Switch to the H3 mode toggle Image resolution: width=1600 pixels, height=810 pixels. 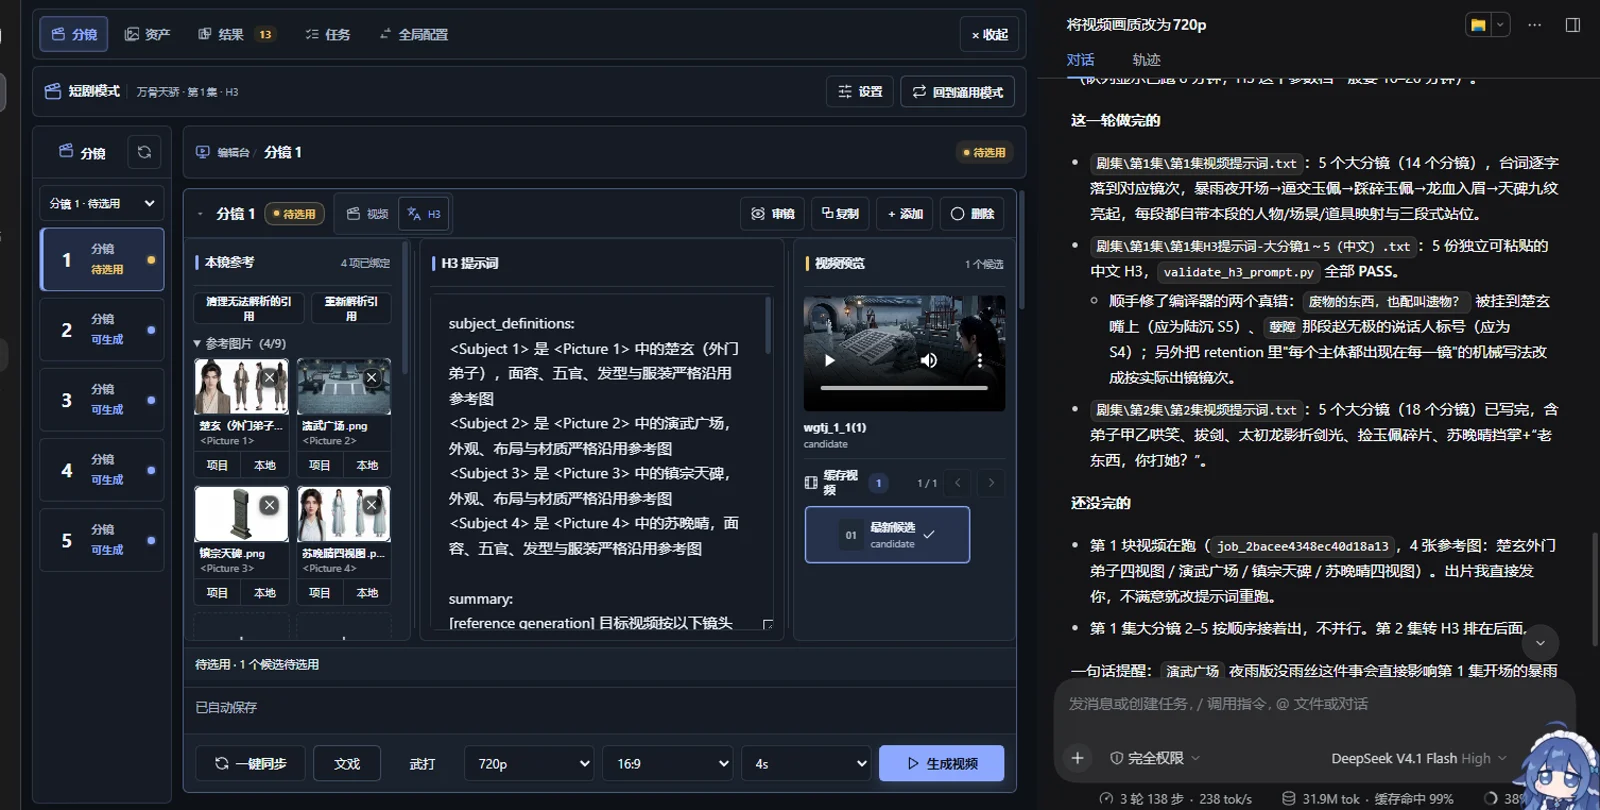[x=424, y=214]
